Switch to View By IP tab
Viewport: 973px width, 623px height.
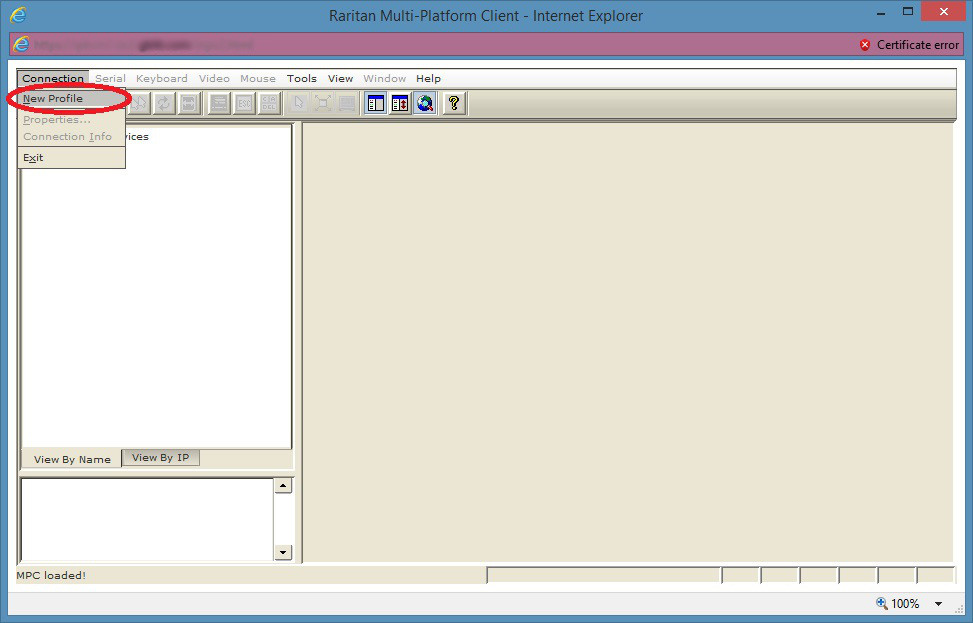[x=161, y=457]
